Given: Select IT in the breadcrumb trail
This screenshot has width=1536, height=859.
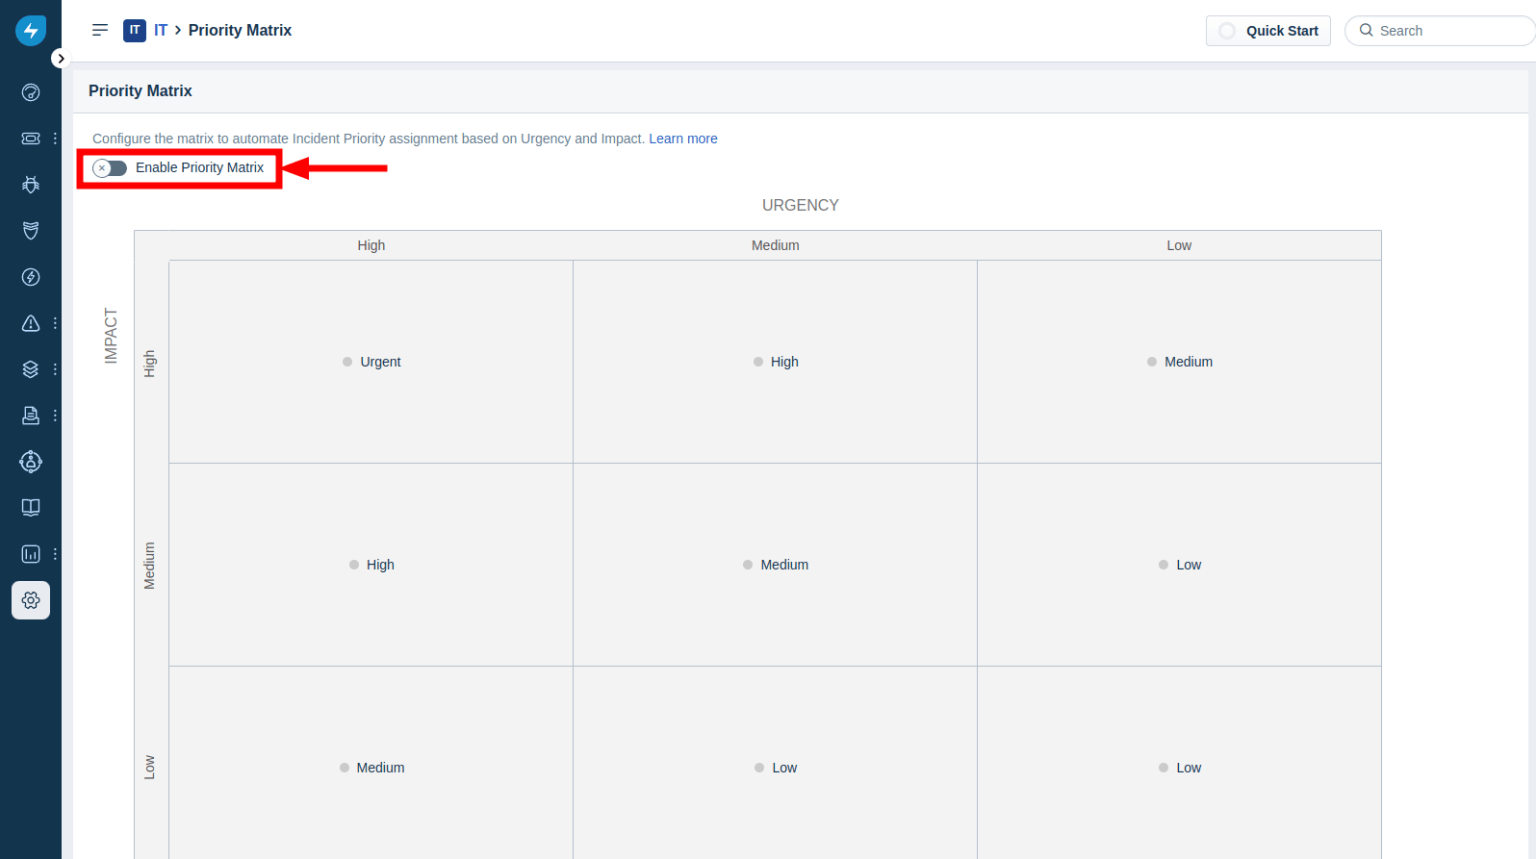Looking at the screenshot, I should point(160,30).
